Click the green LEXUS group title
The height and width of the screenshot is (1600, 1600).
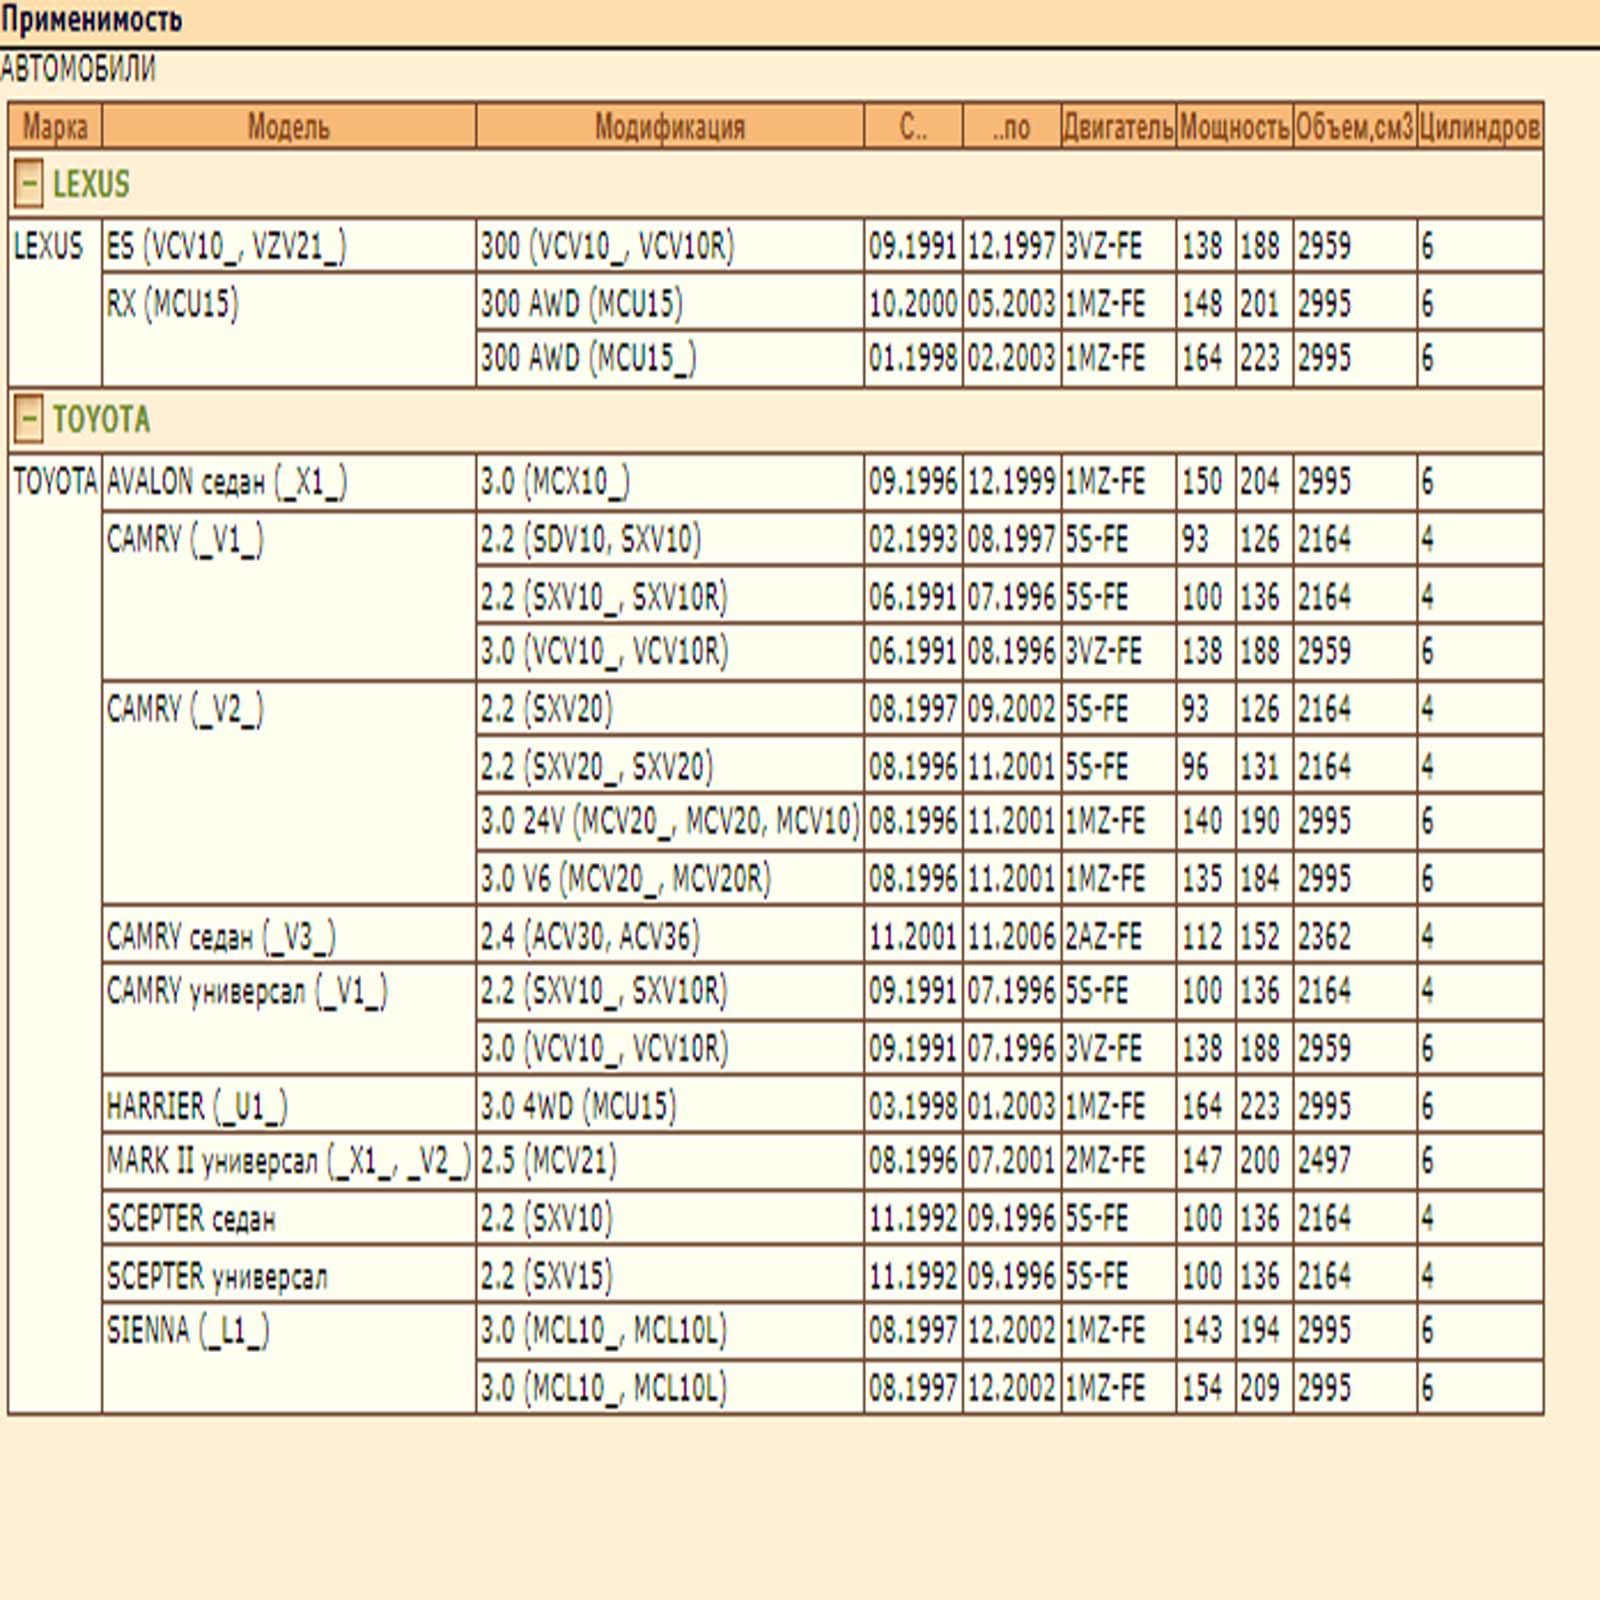91,184
